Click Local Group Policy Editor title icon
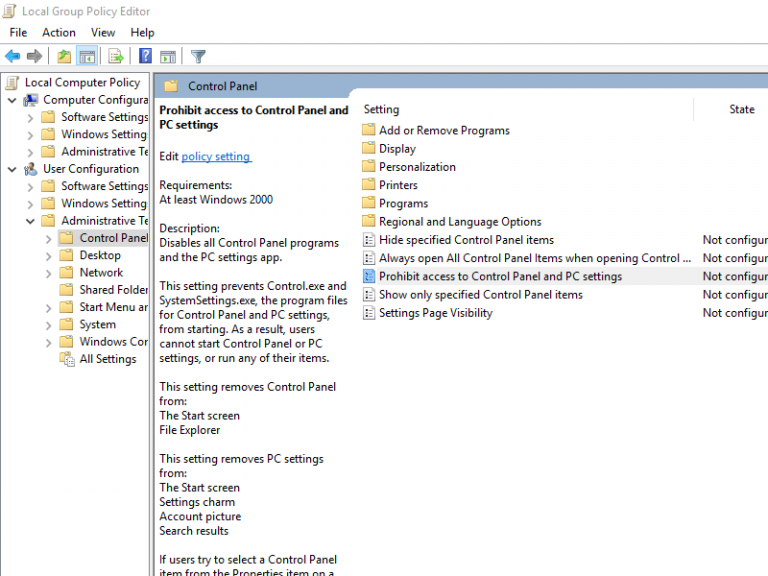768x576 pixels. click(x=10, y=11)
